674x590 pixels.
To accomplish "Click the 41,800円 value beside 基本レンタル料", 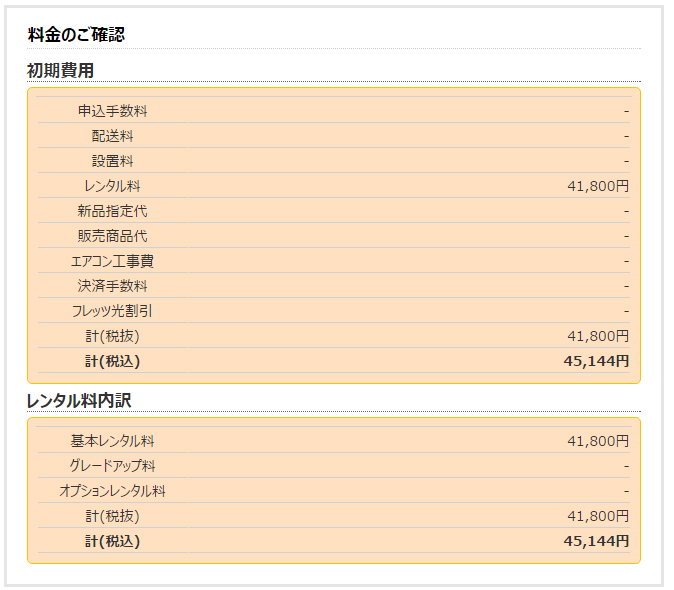I will coord(597,441).
